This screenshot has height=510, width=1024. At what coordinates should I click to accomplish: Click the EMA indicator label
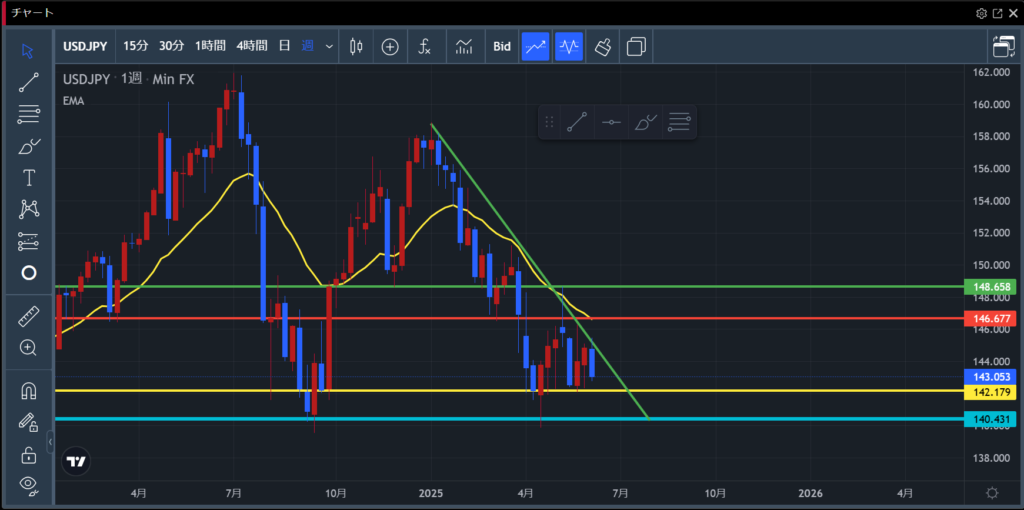pos(73,101)
